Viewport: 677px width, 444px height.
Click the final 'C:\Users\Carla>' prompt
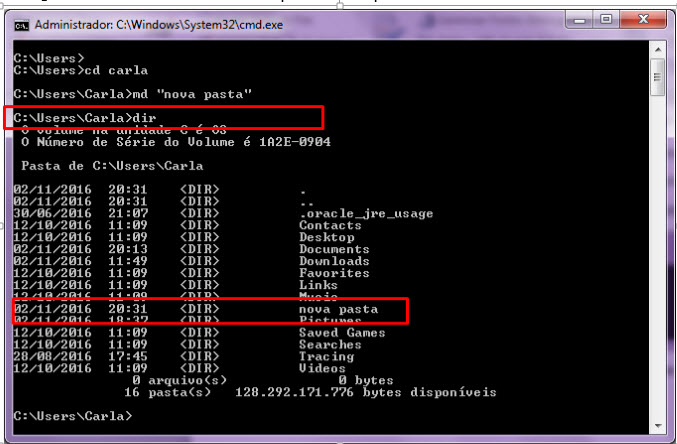click(73, 416)
